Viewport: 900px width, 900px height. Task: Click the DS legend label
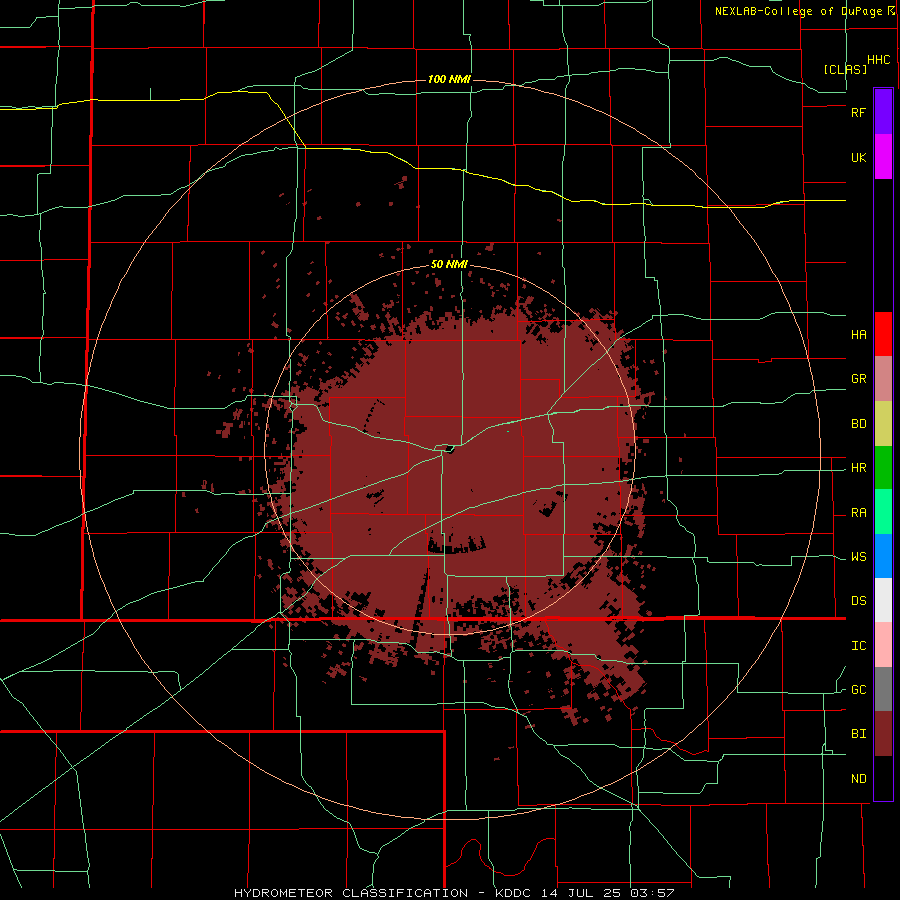tap(858, 601)
